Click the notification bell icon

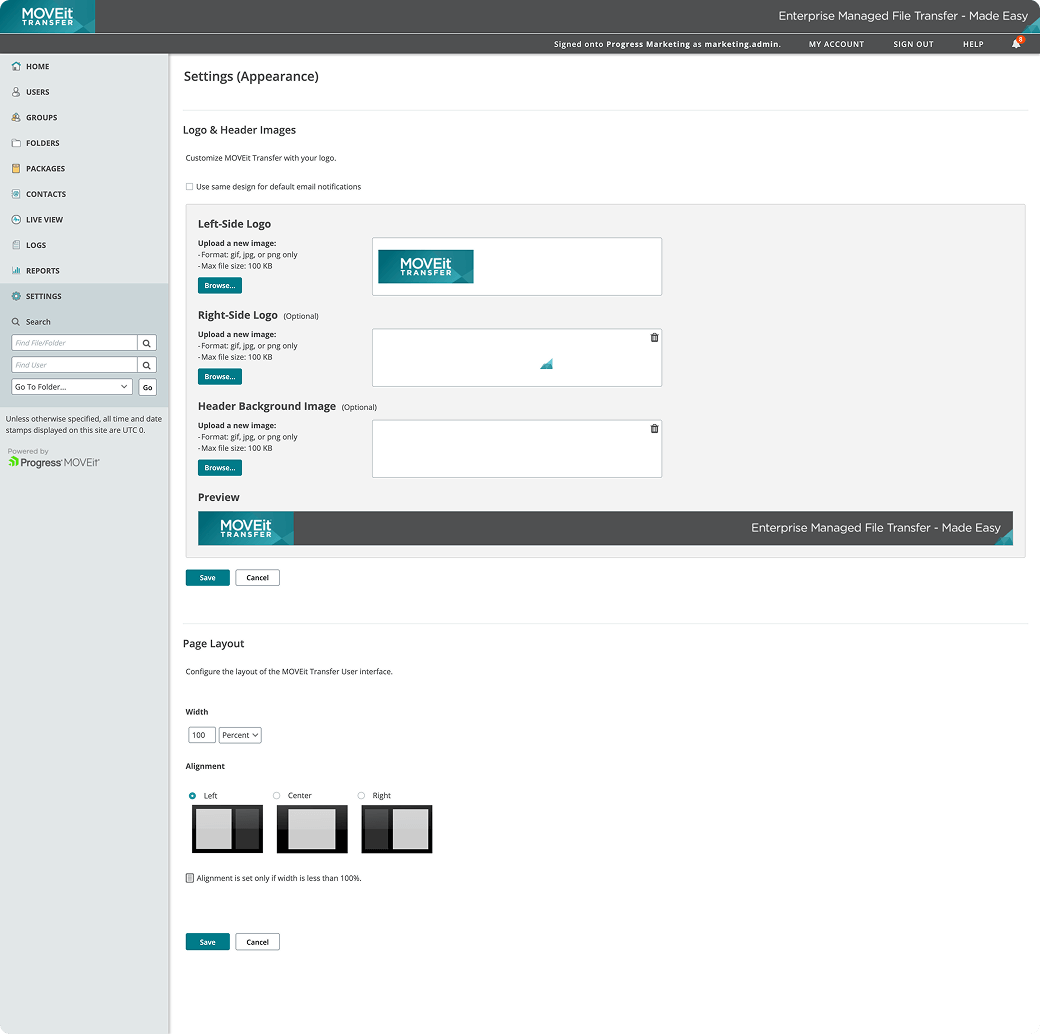[1016, 44]
